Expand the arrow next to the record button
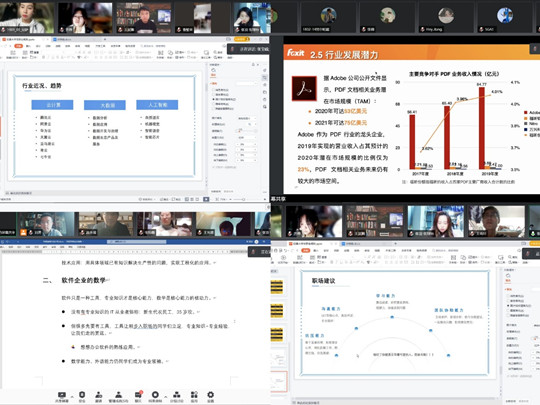This screenshot has height=405, width=540. click(x=166, y=396)
